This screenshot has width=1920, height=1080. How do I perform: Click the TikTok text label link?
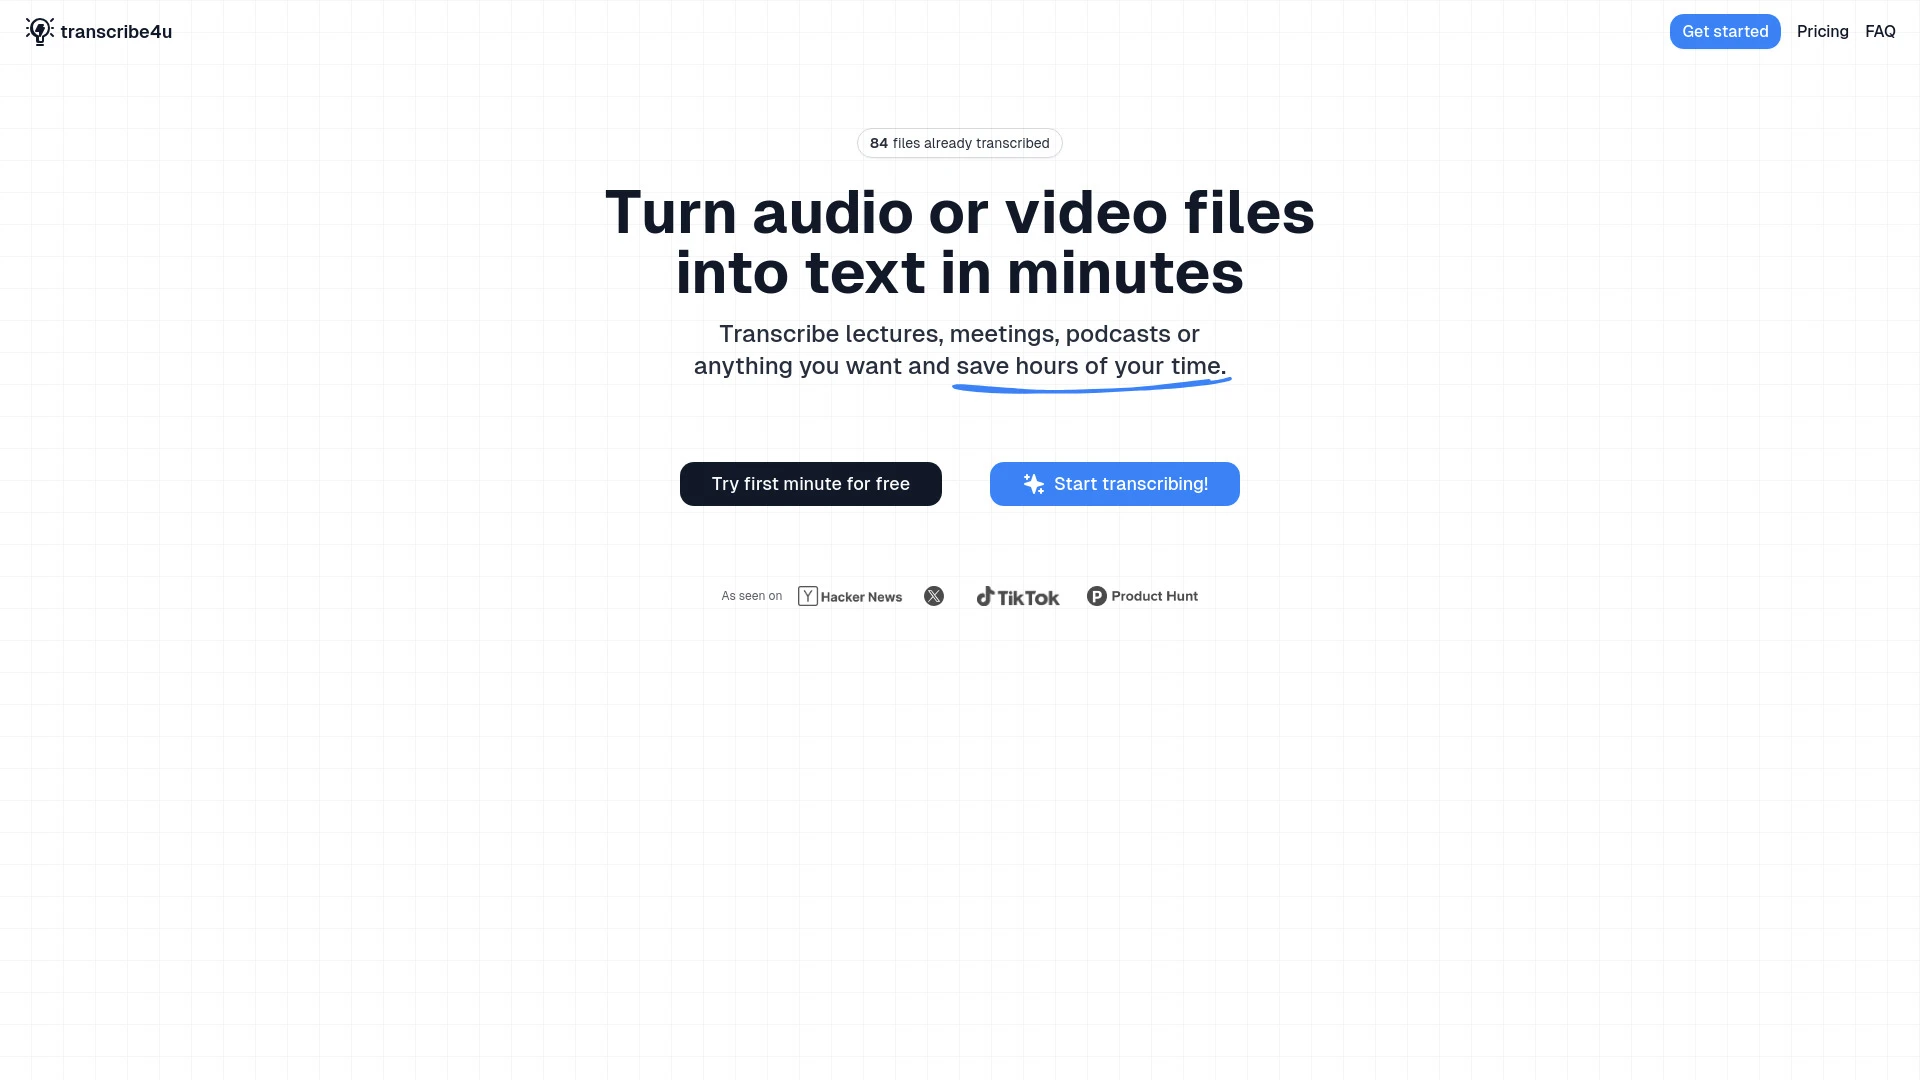(x=1029, y=596)
